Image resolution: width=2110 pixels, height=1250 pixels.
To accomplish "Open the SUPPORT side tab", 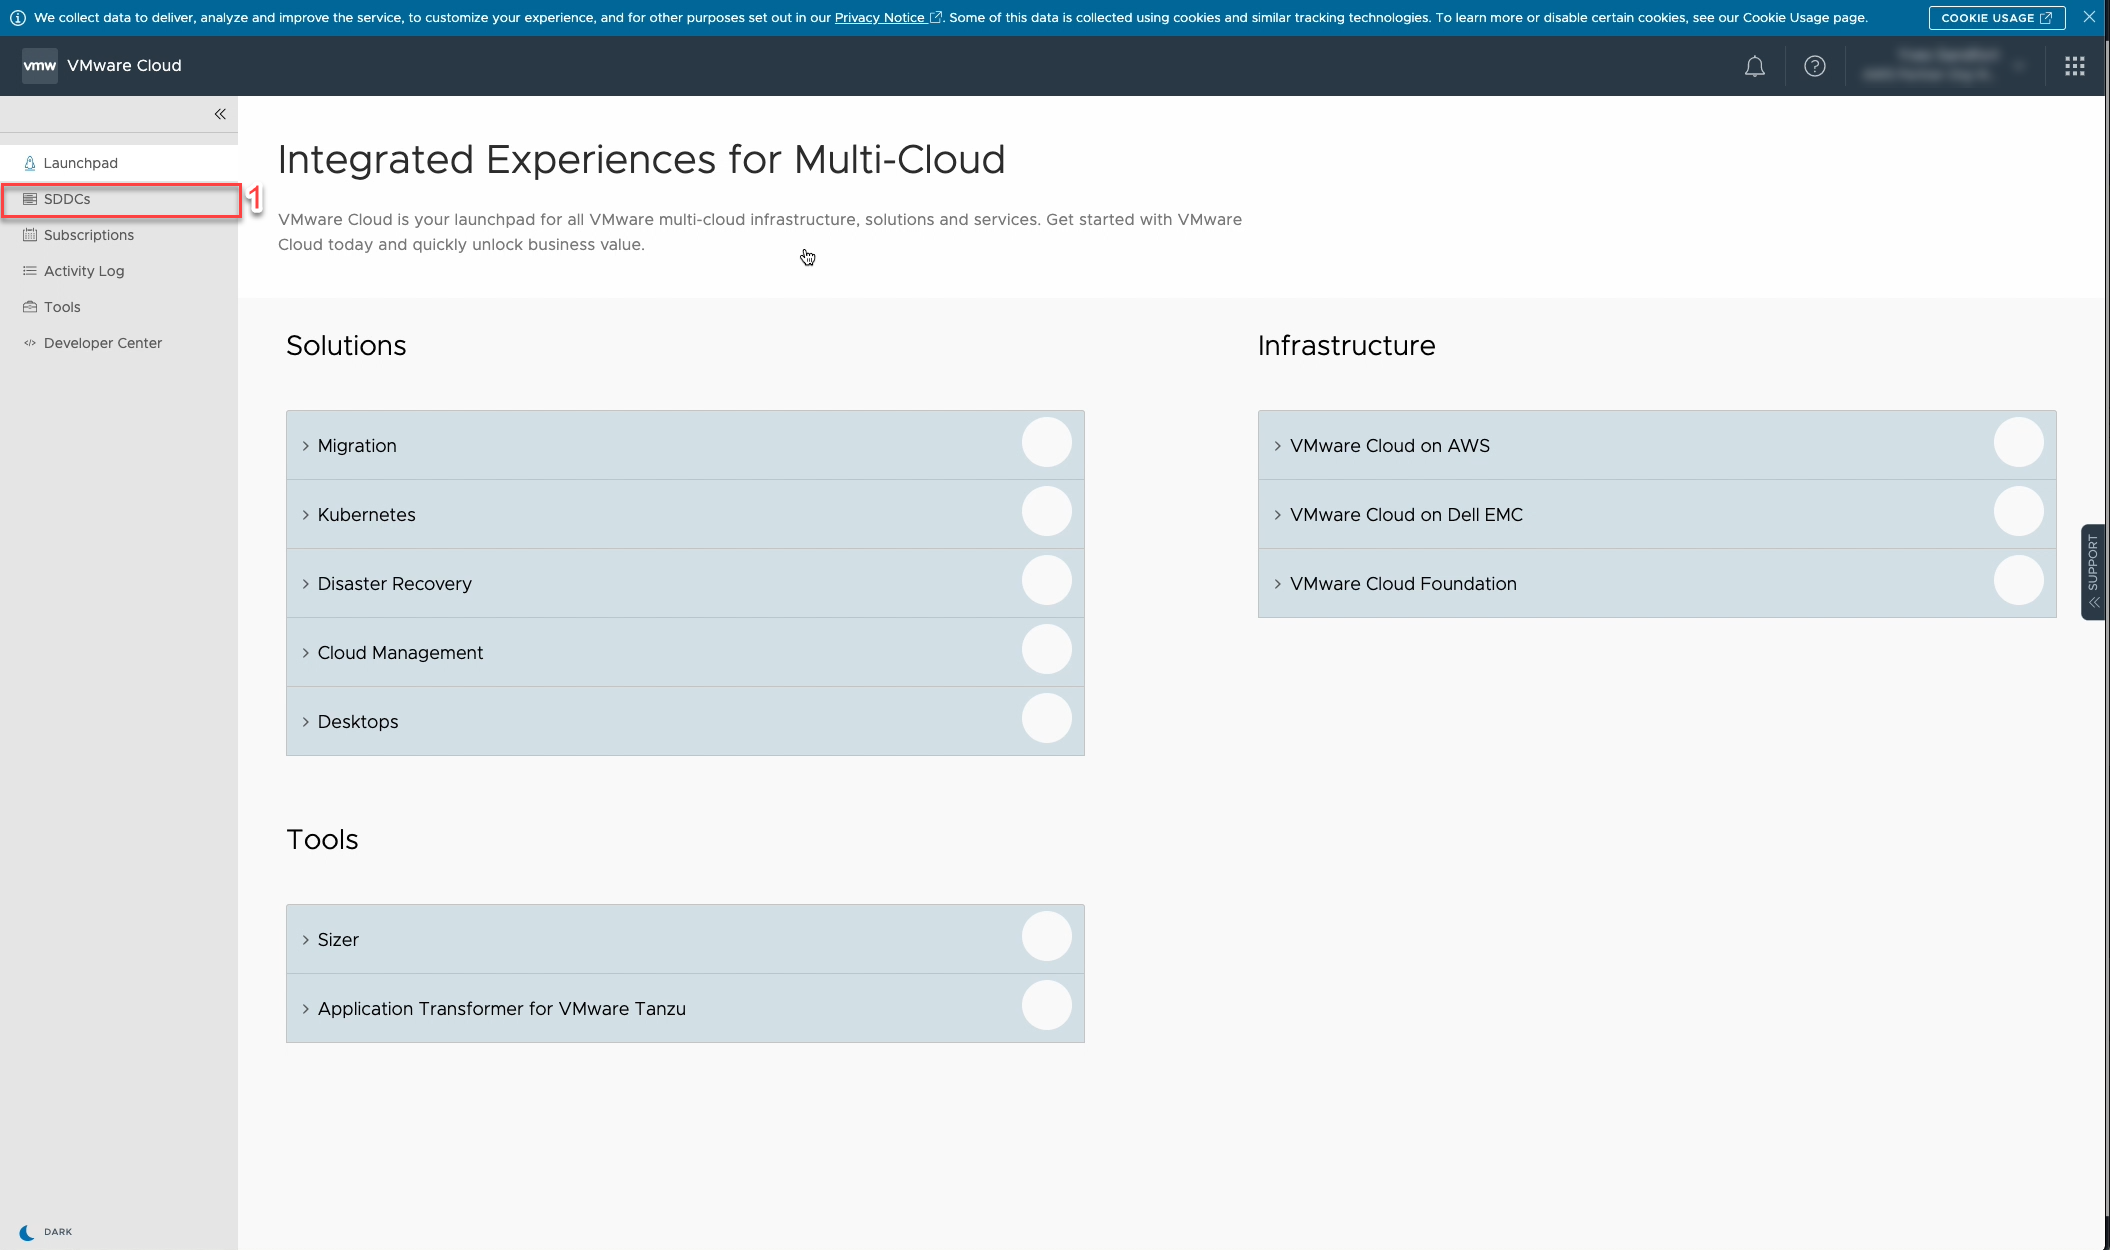I will click(2093, 572).
